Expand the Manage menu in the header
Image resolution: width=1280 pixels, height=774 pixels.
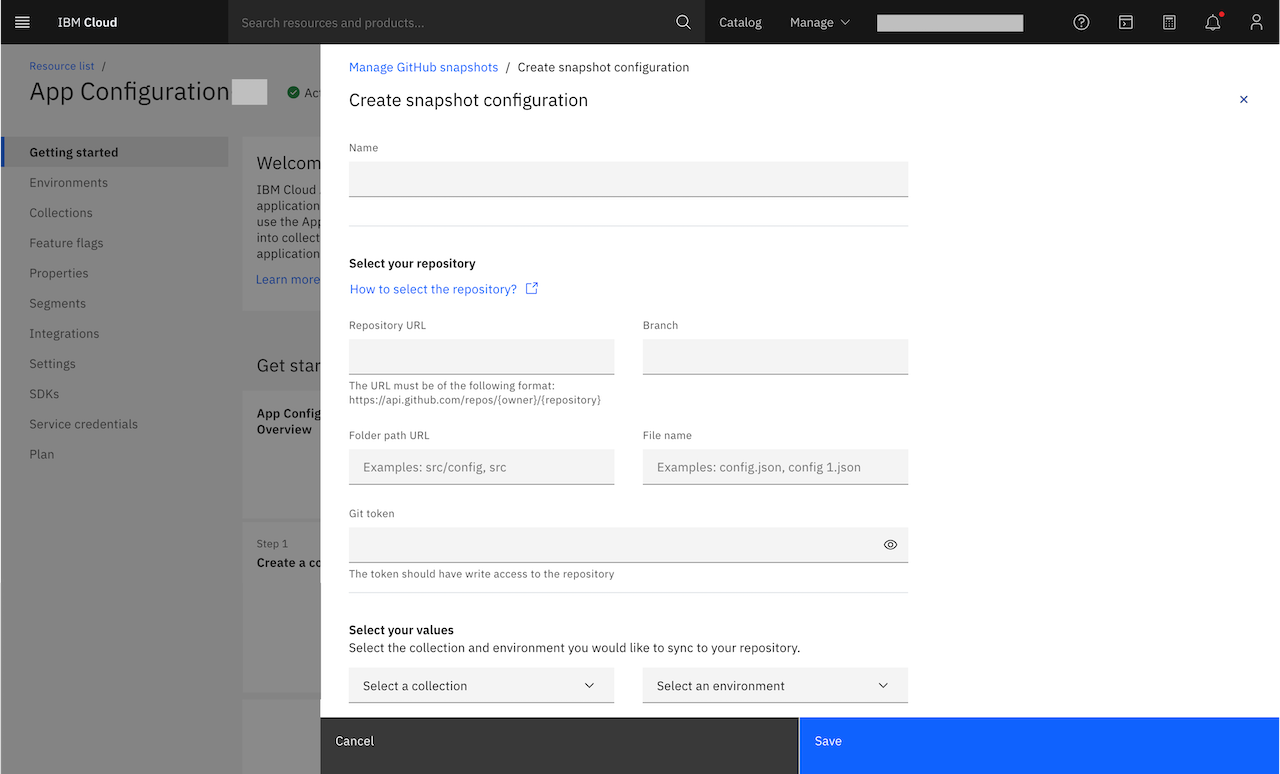(820, 21)
